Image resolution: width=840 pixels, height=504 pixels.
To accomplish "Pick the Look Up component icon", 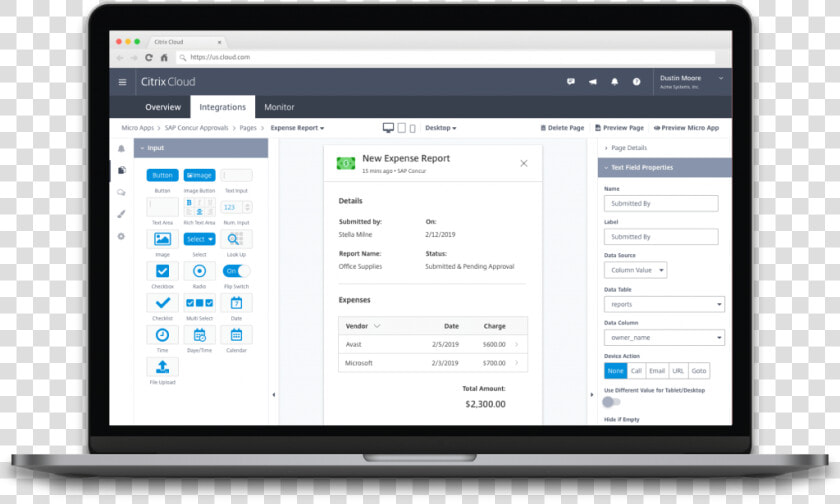I will pos(236,239).
